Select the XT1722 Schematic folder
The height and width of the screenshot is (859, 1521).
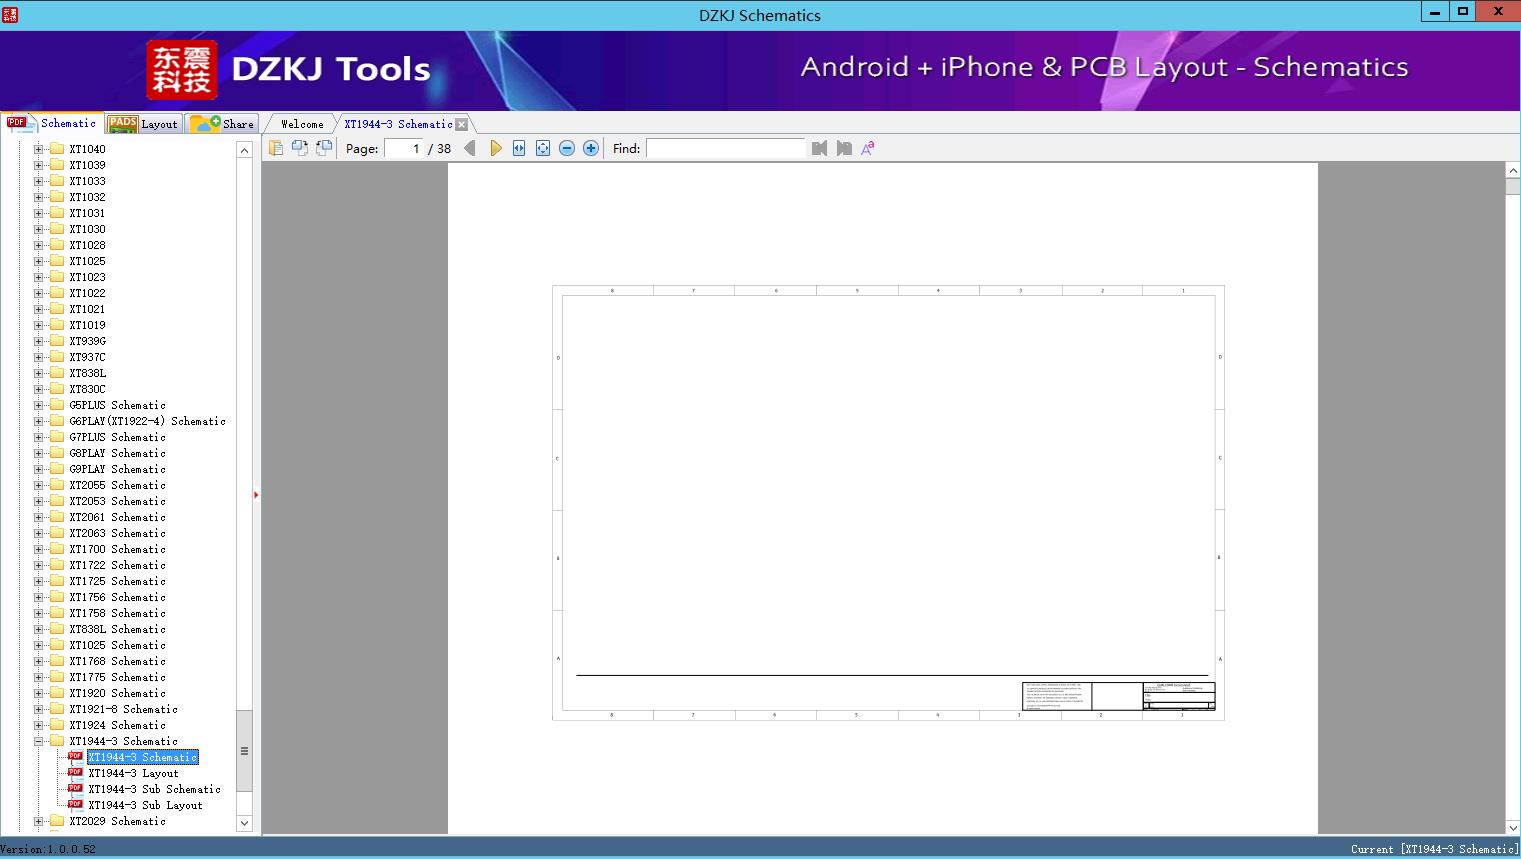point(117,565)
